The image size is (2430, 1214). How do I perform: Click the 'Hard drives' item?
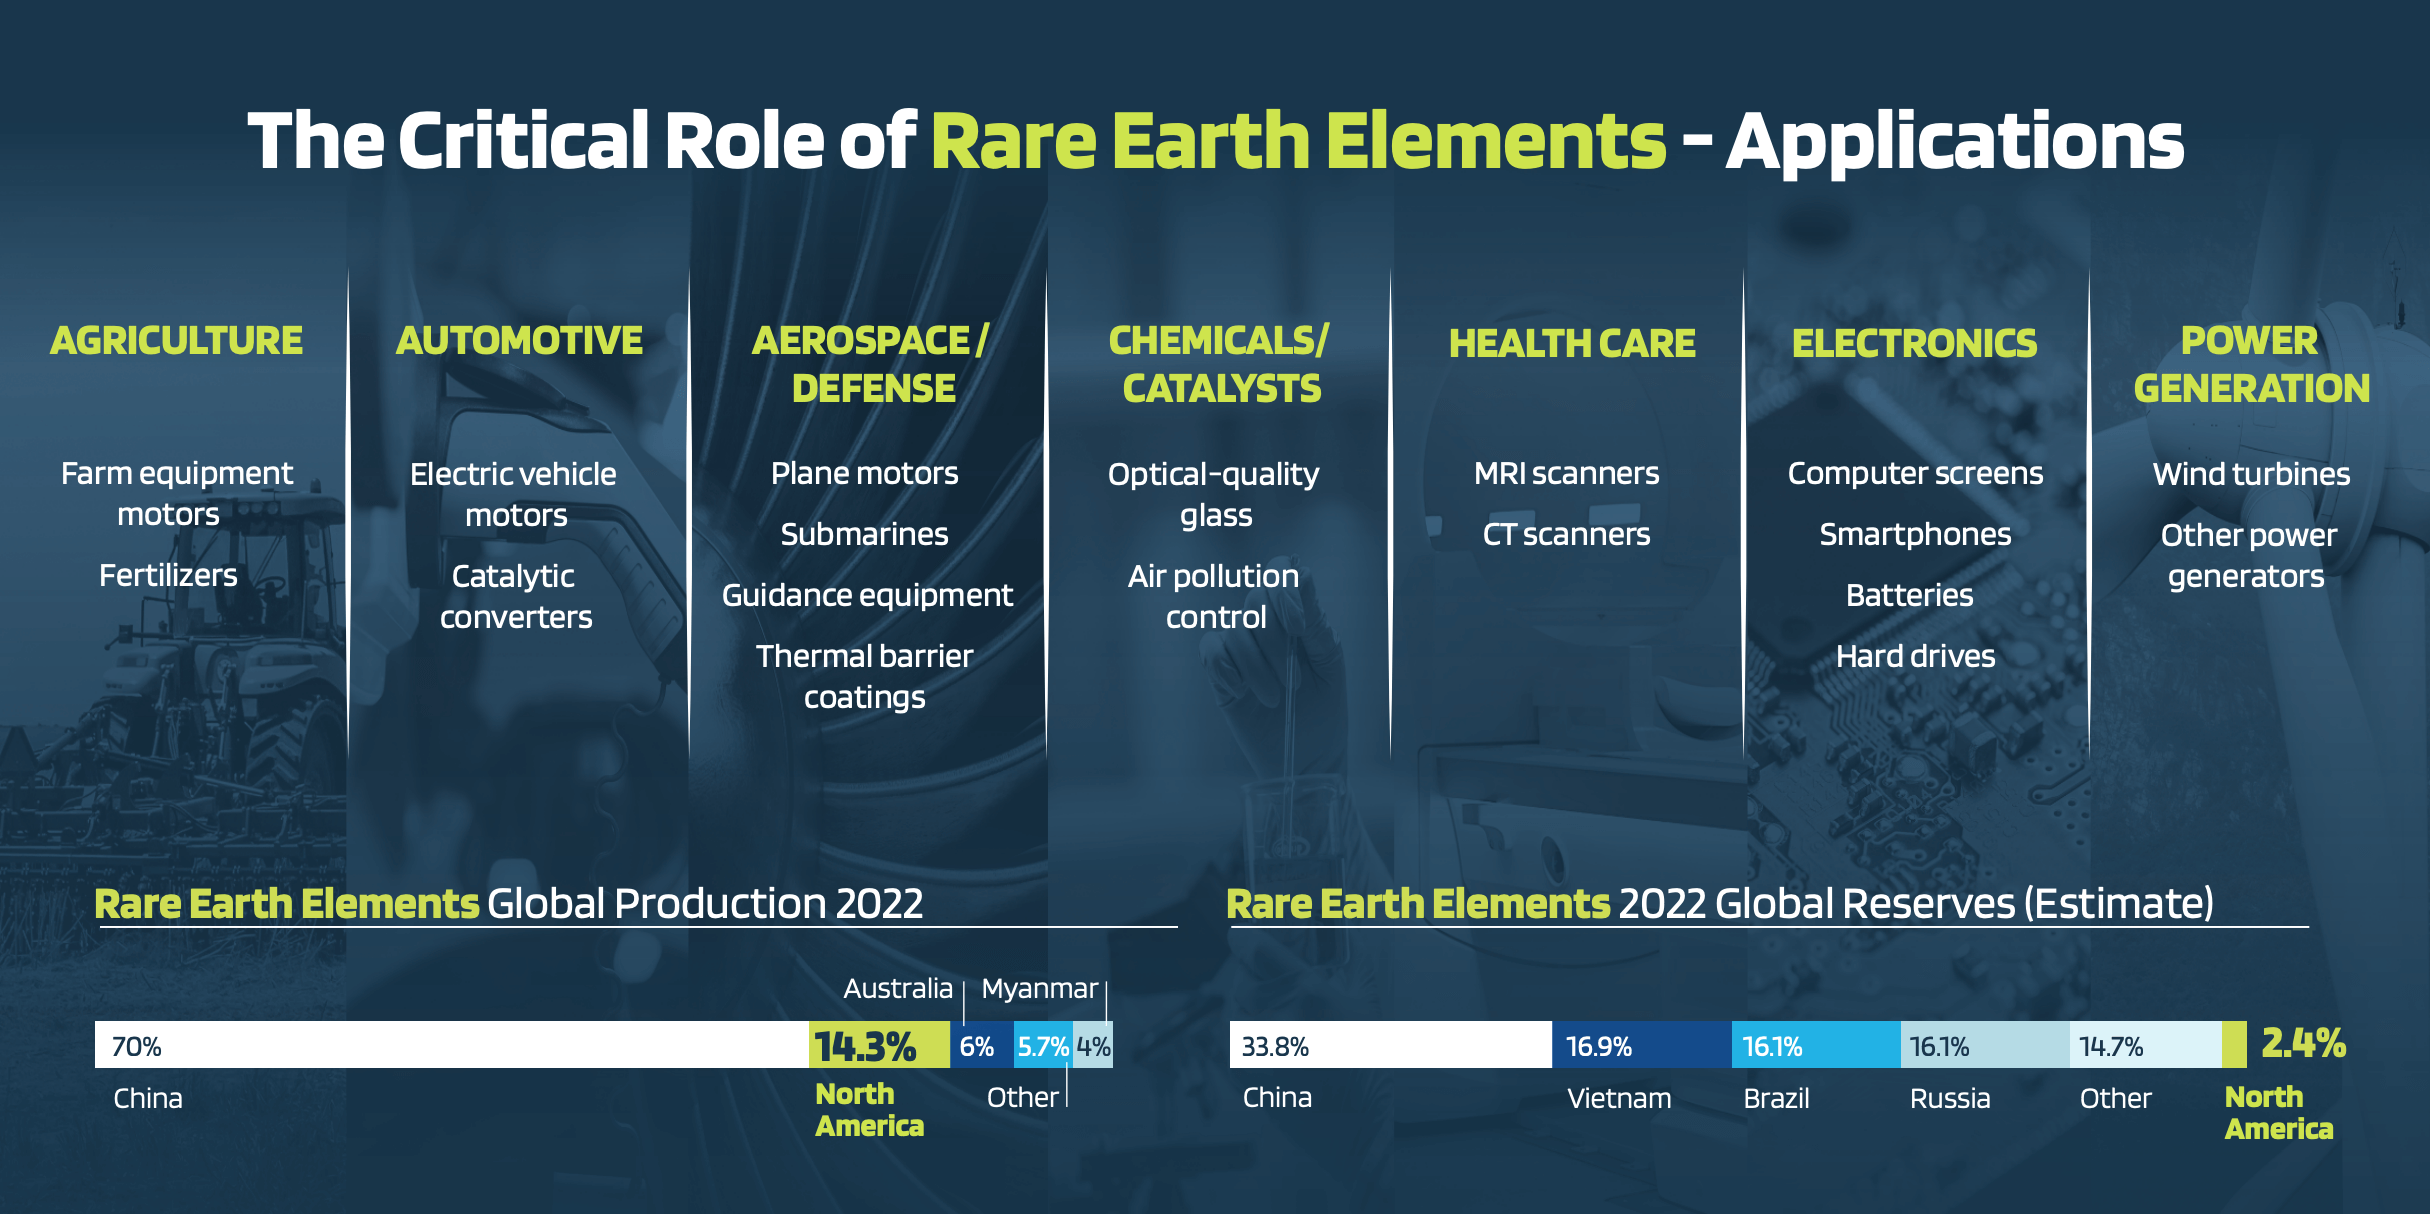(x=1915, y=656)
